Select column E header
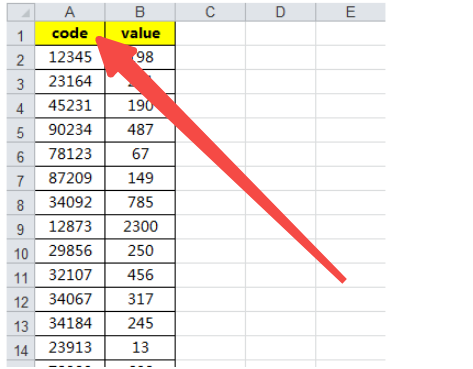Viewport: 473px width, 369px height. point(350,12)
